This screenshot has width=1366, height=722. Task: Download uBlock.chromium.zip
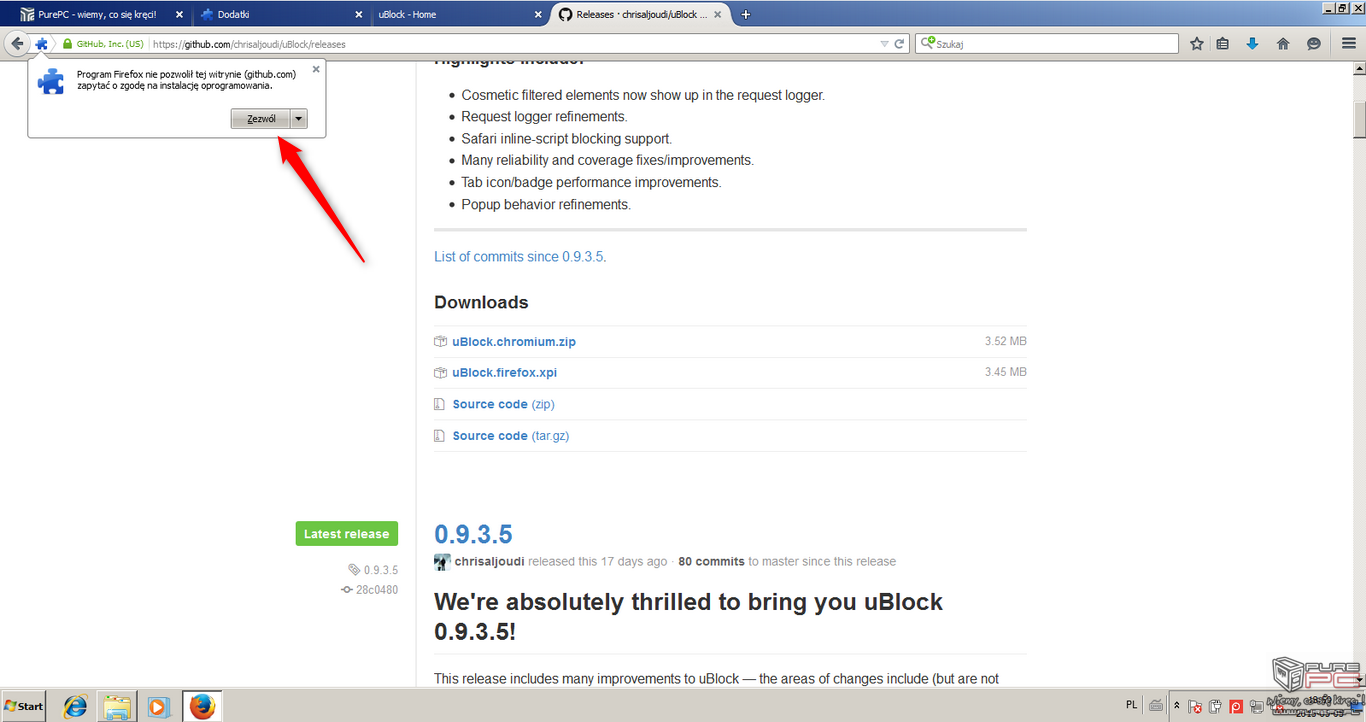tap(514, 342)
